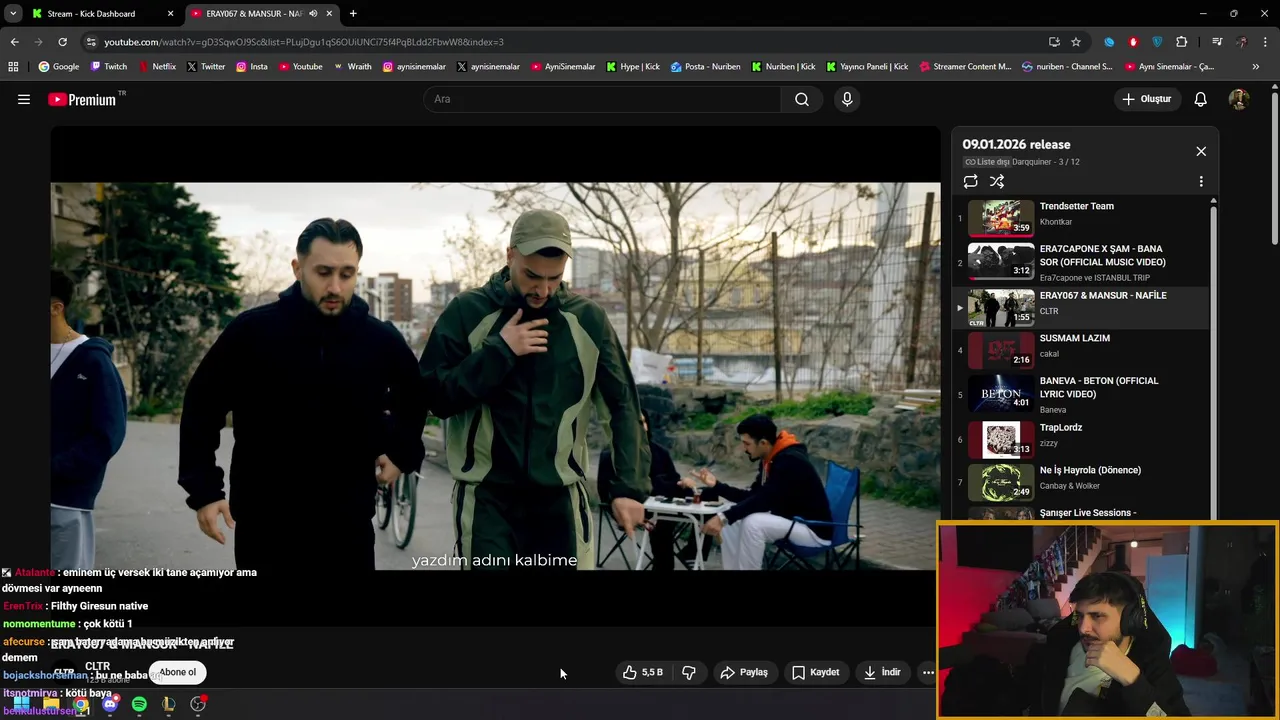The height and width of the screenshot is (720, 1280).
Task: Open Insta bookmark
Action: pos(252,67)
